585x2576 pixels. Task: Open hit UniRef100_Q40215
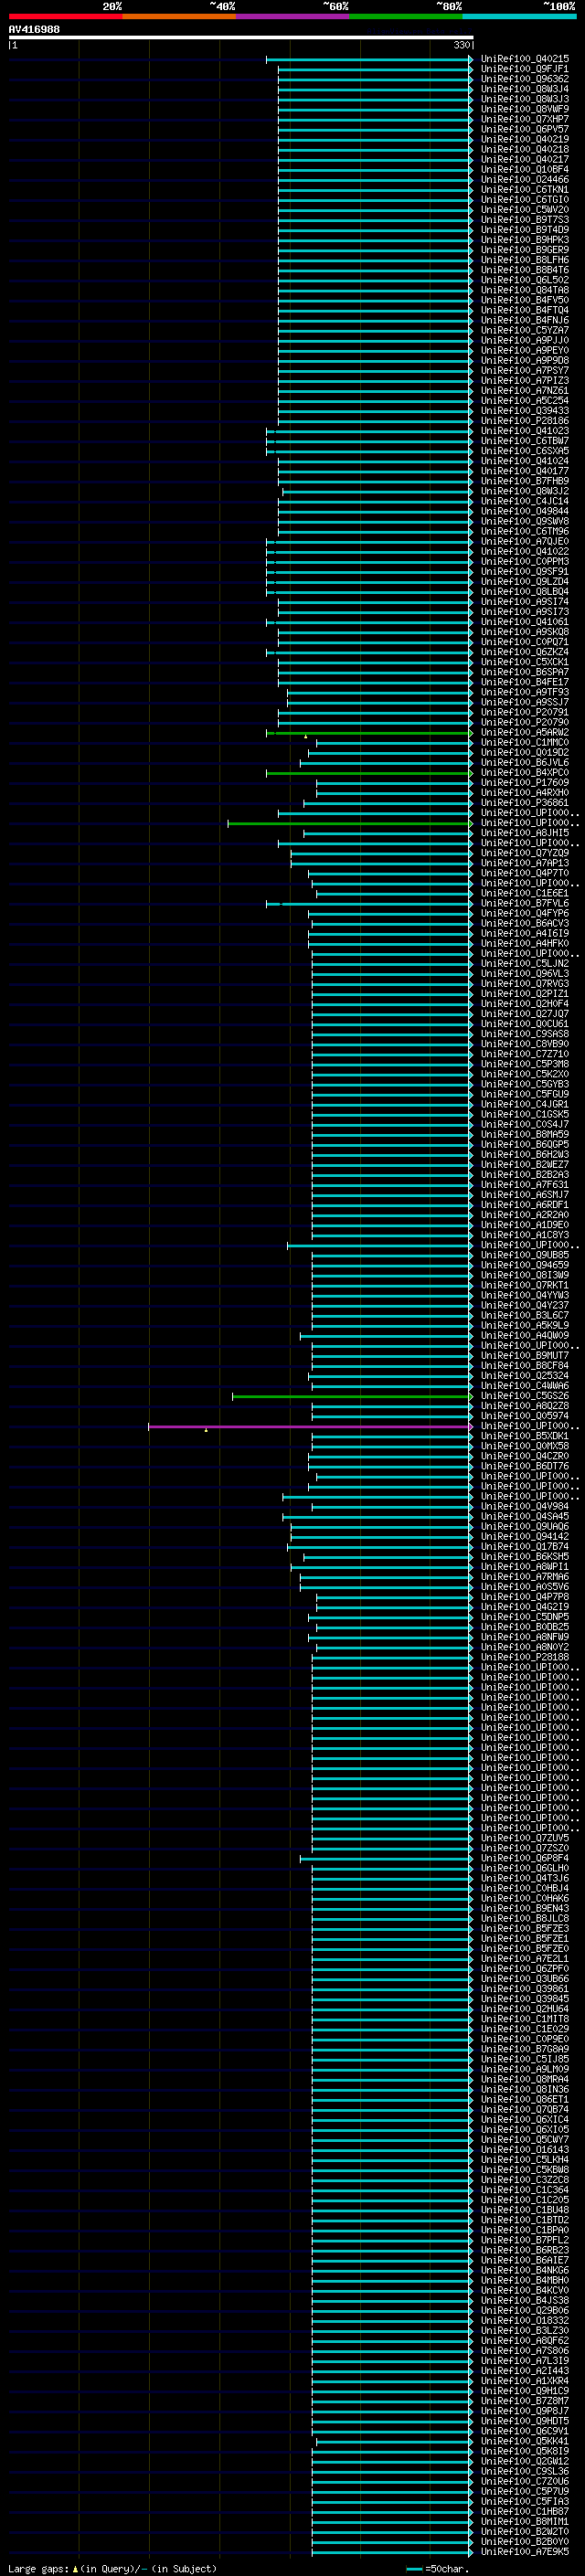click(x=524, y=59)
